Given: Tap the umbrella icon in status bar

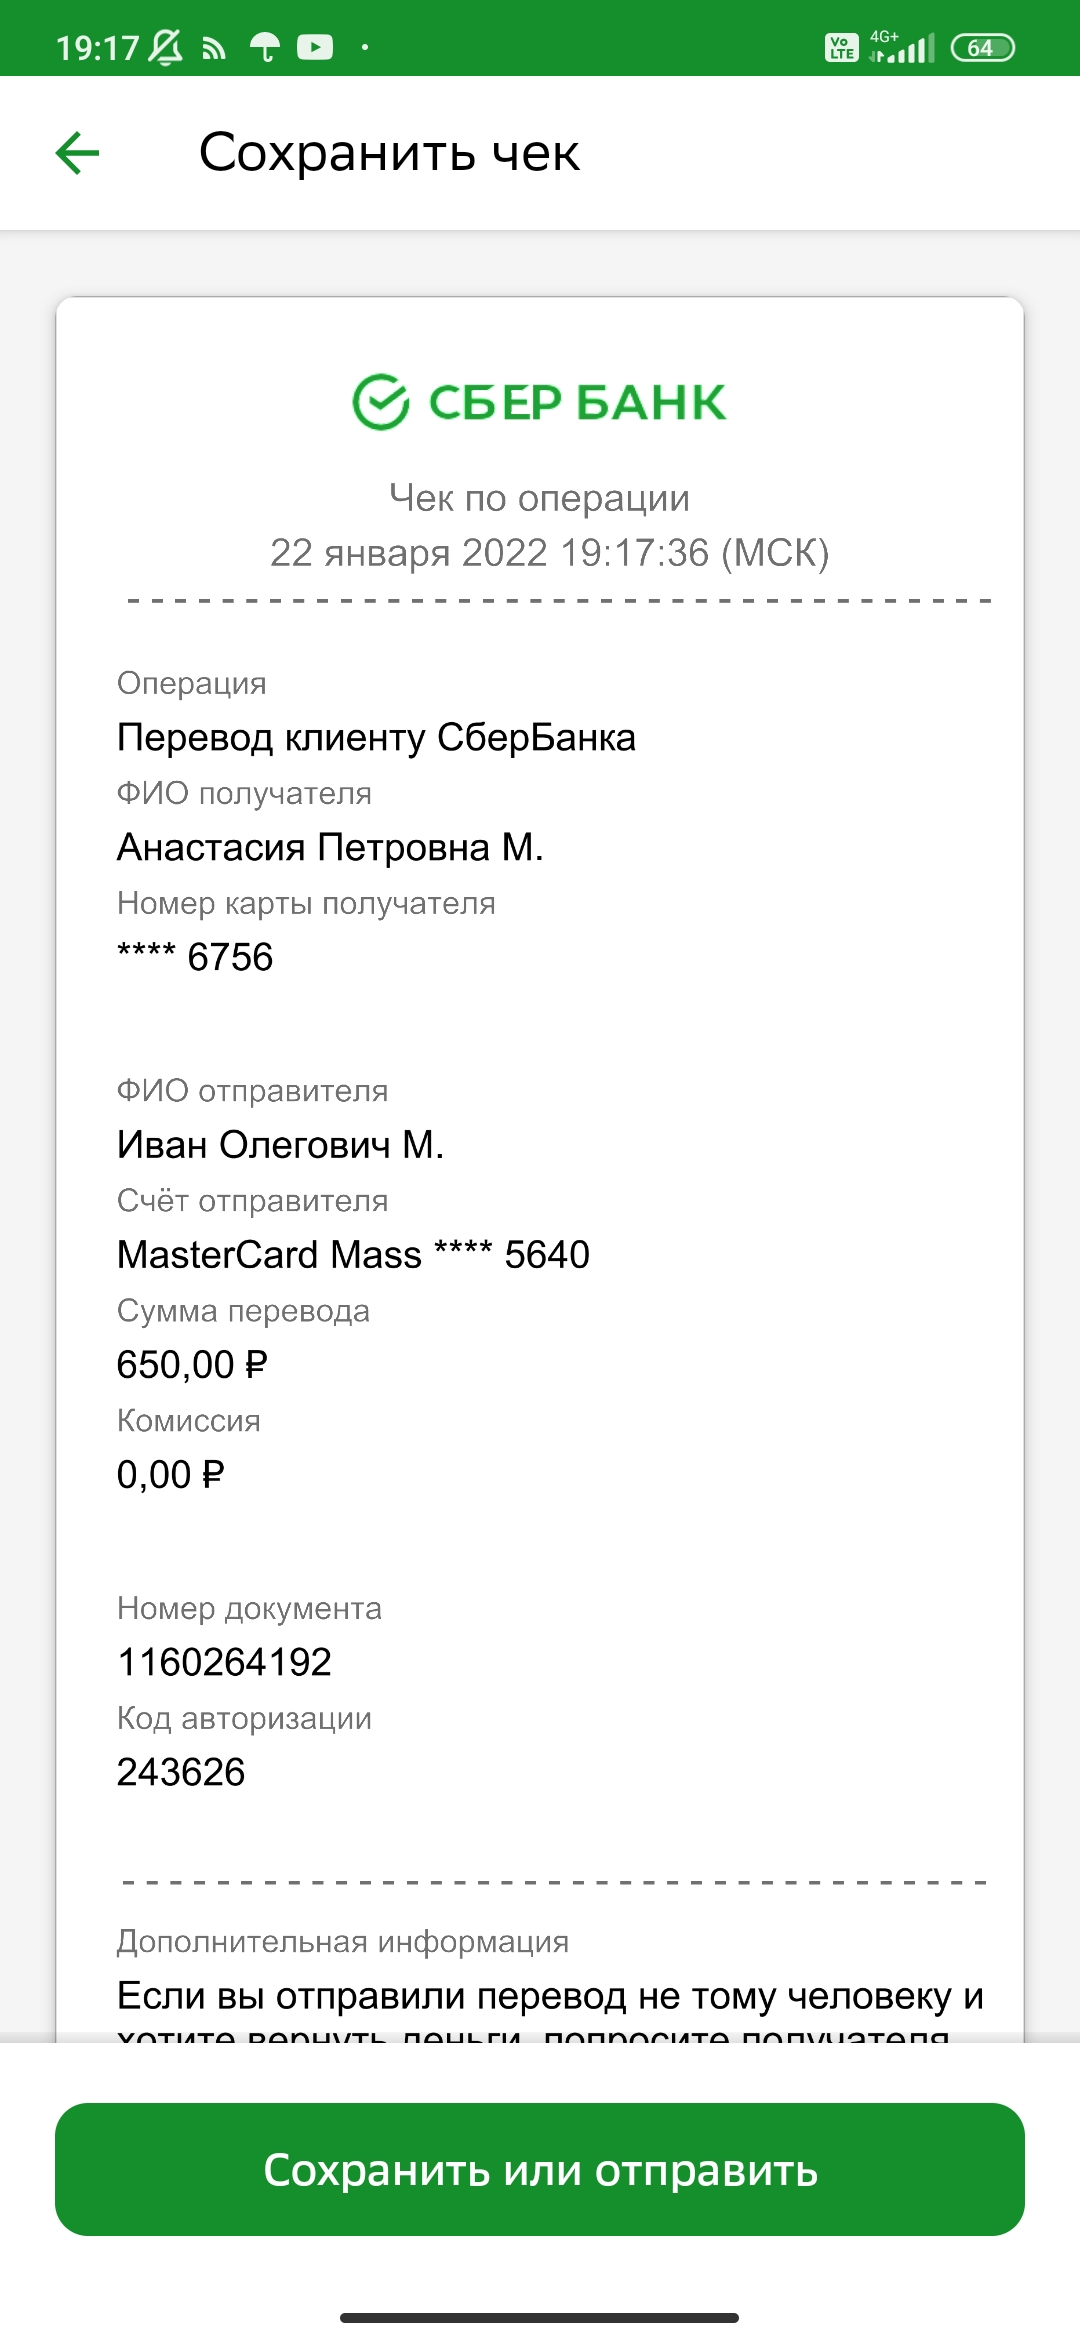Looking at the screenshot, I should 265,47.
